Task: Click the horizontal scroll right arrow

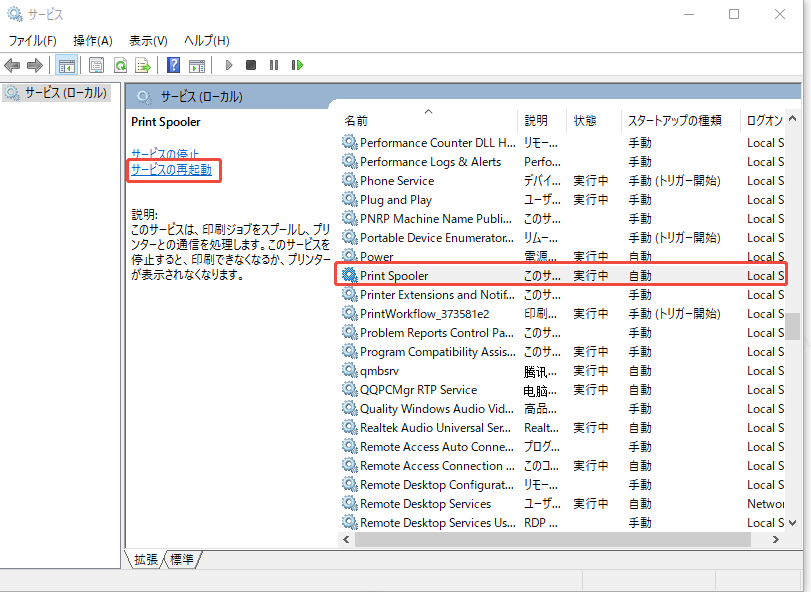Action: [x=775, y=539]
